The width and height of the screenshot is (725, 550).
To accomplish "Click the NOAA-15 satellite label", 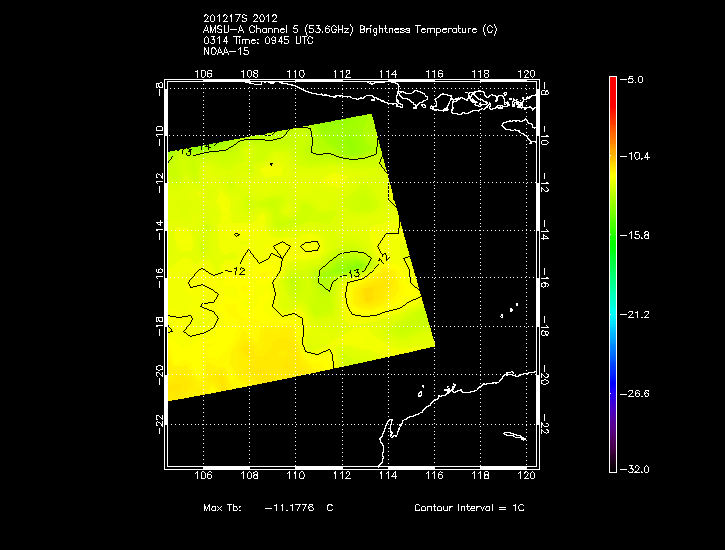I will tap(225, 51).
